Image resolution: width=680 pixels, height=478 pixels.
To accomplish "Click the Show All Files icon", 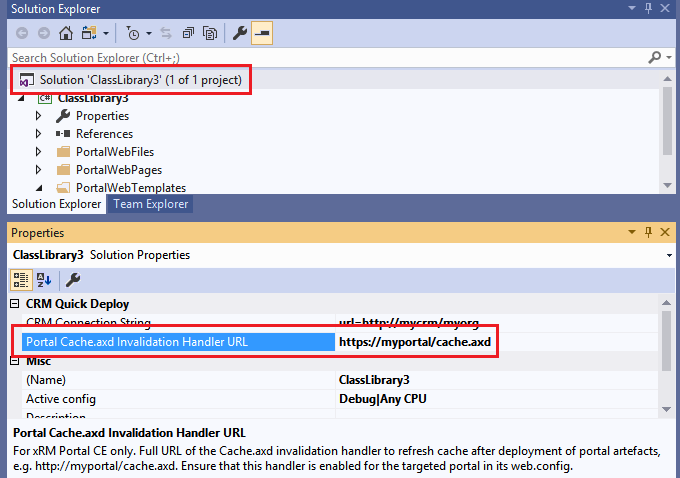I will 210,33.
